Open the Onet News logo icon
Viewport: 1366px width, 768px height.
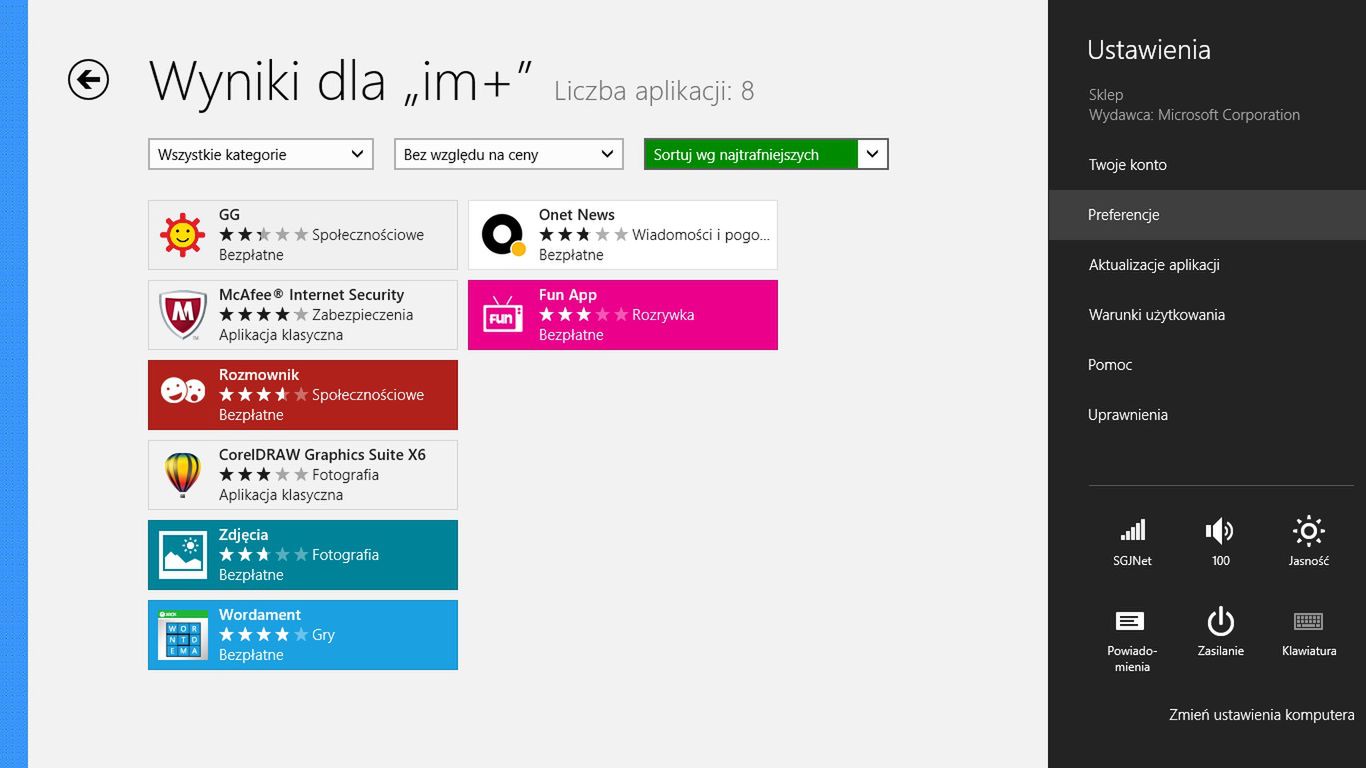[x=503, y=235]
